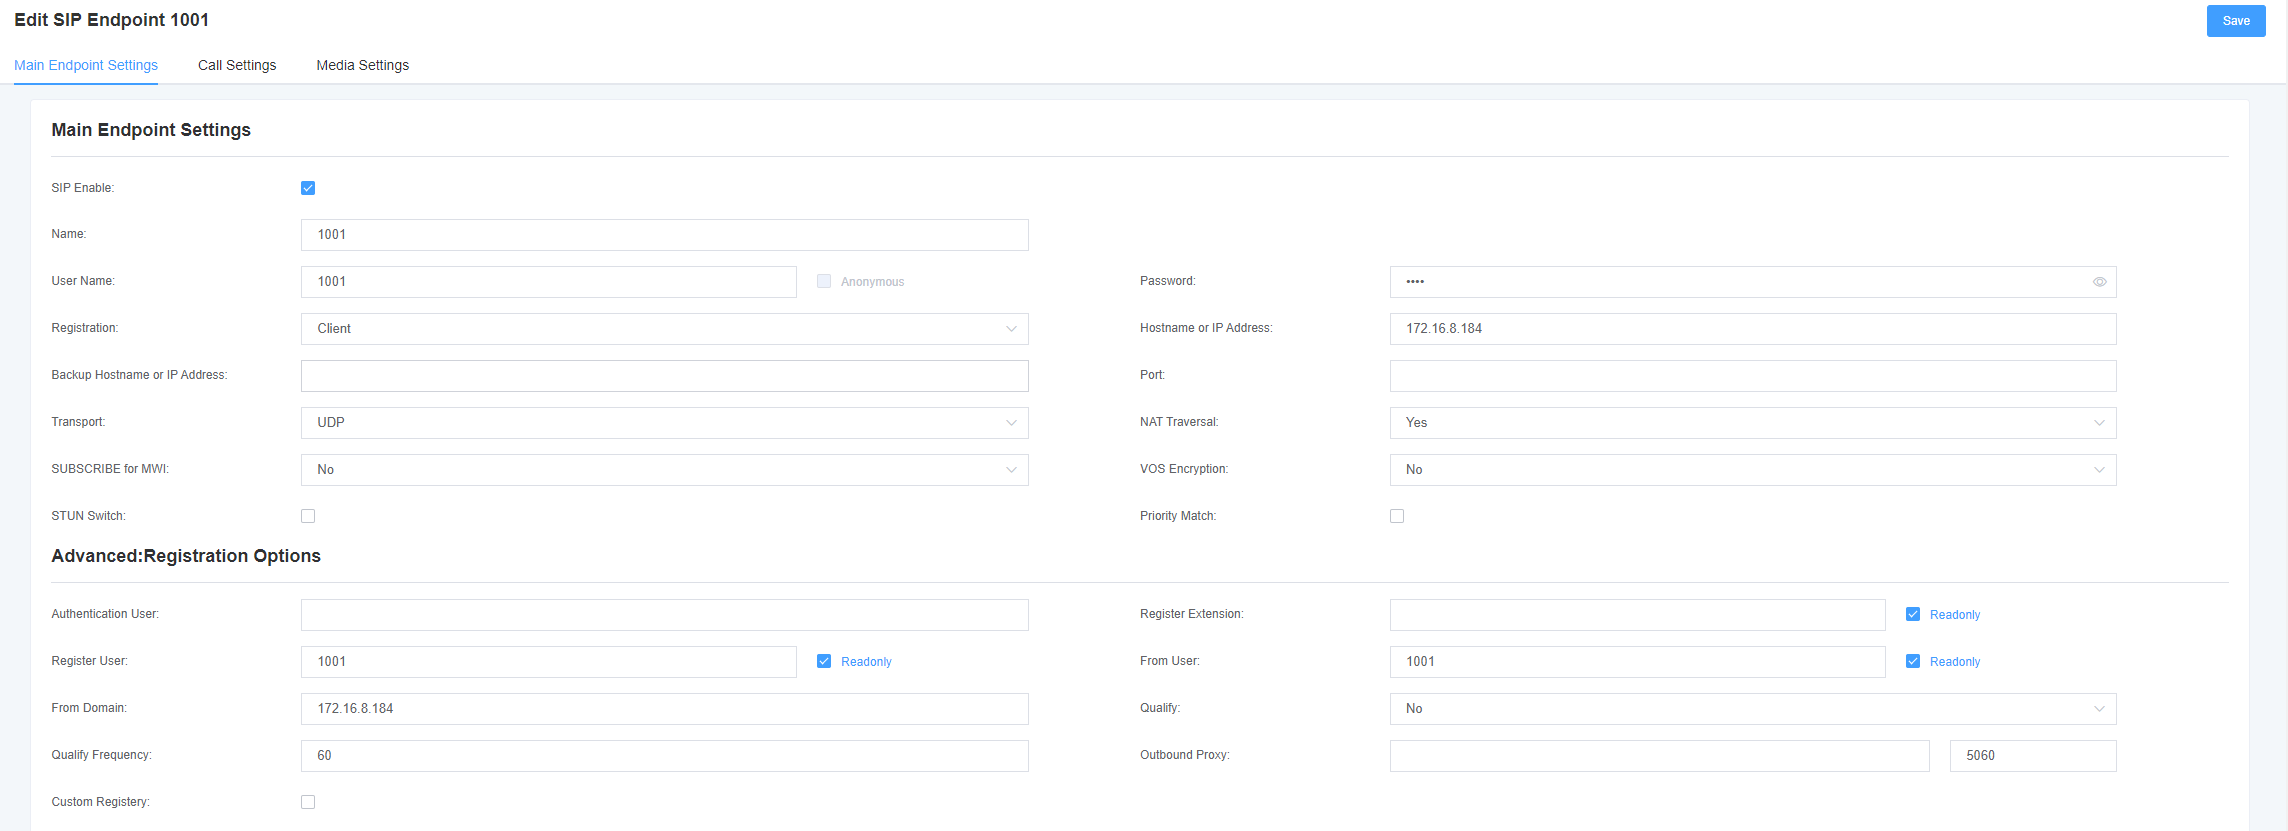The height and width of the screenshot is (831, 2288).
Task: Click the Register Extension input field
Action: (1637, 615)
